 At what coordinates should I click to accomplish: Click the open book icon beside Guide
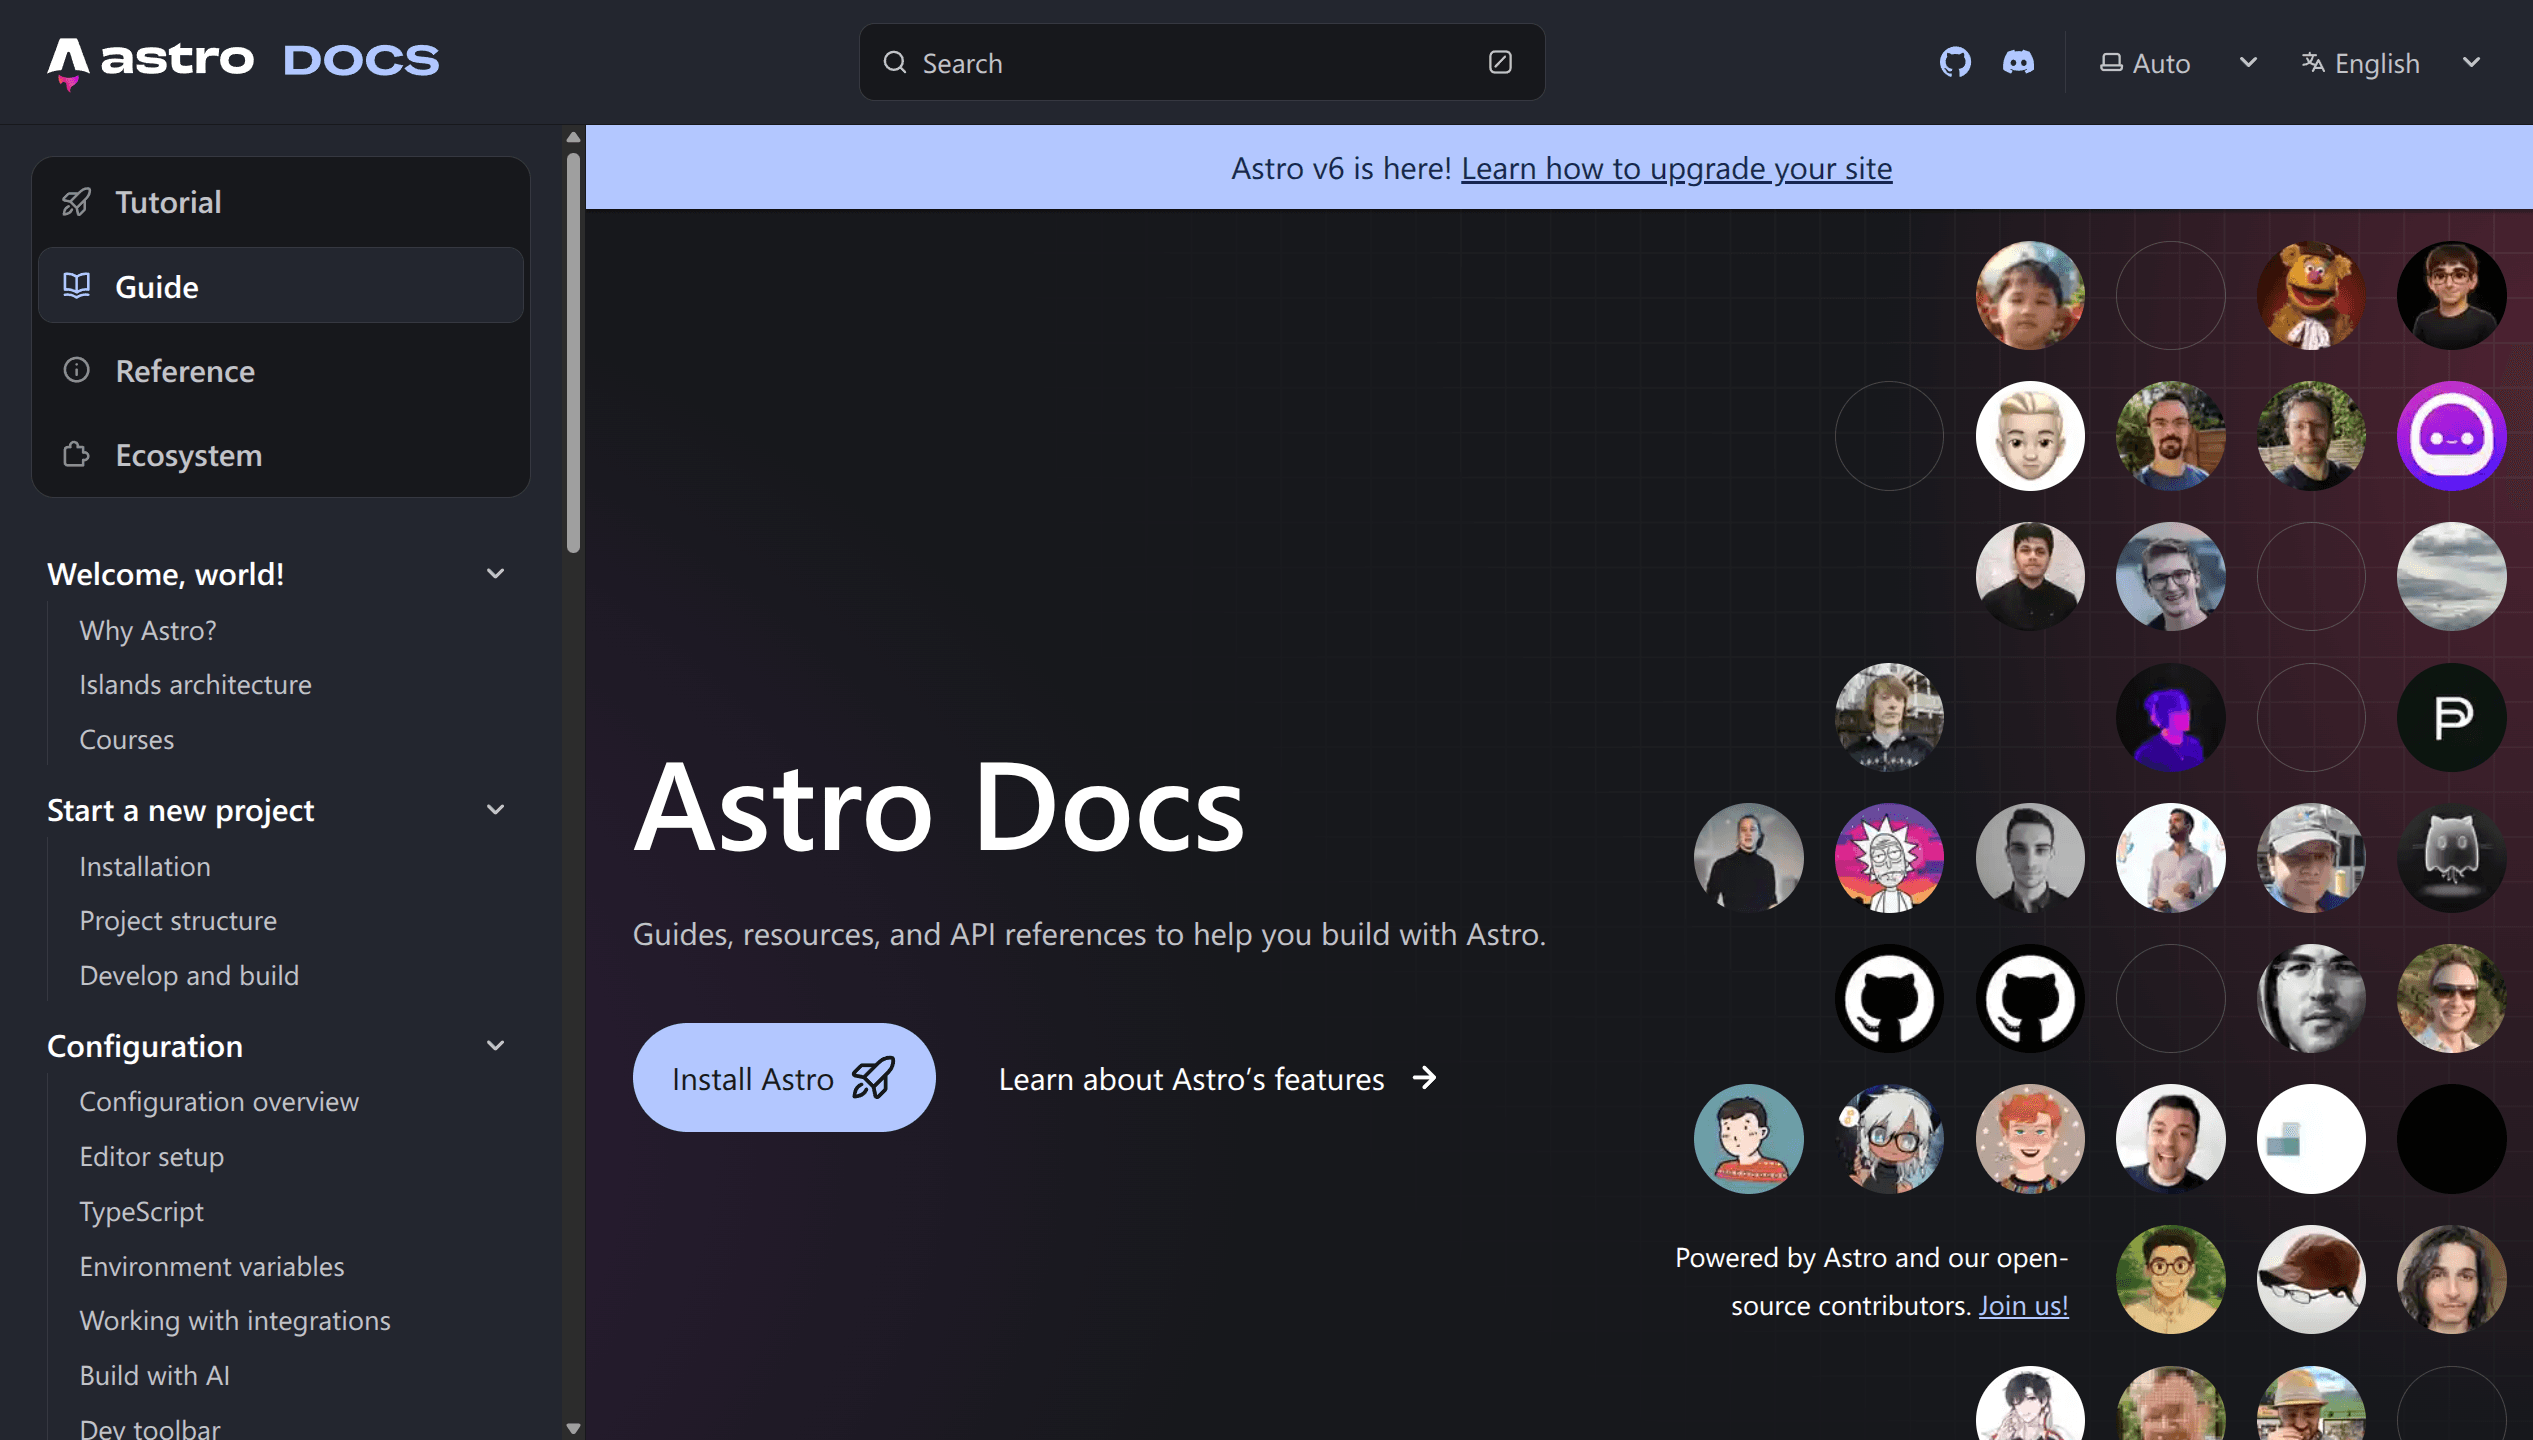77,286
